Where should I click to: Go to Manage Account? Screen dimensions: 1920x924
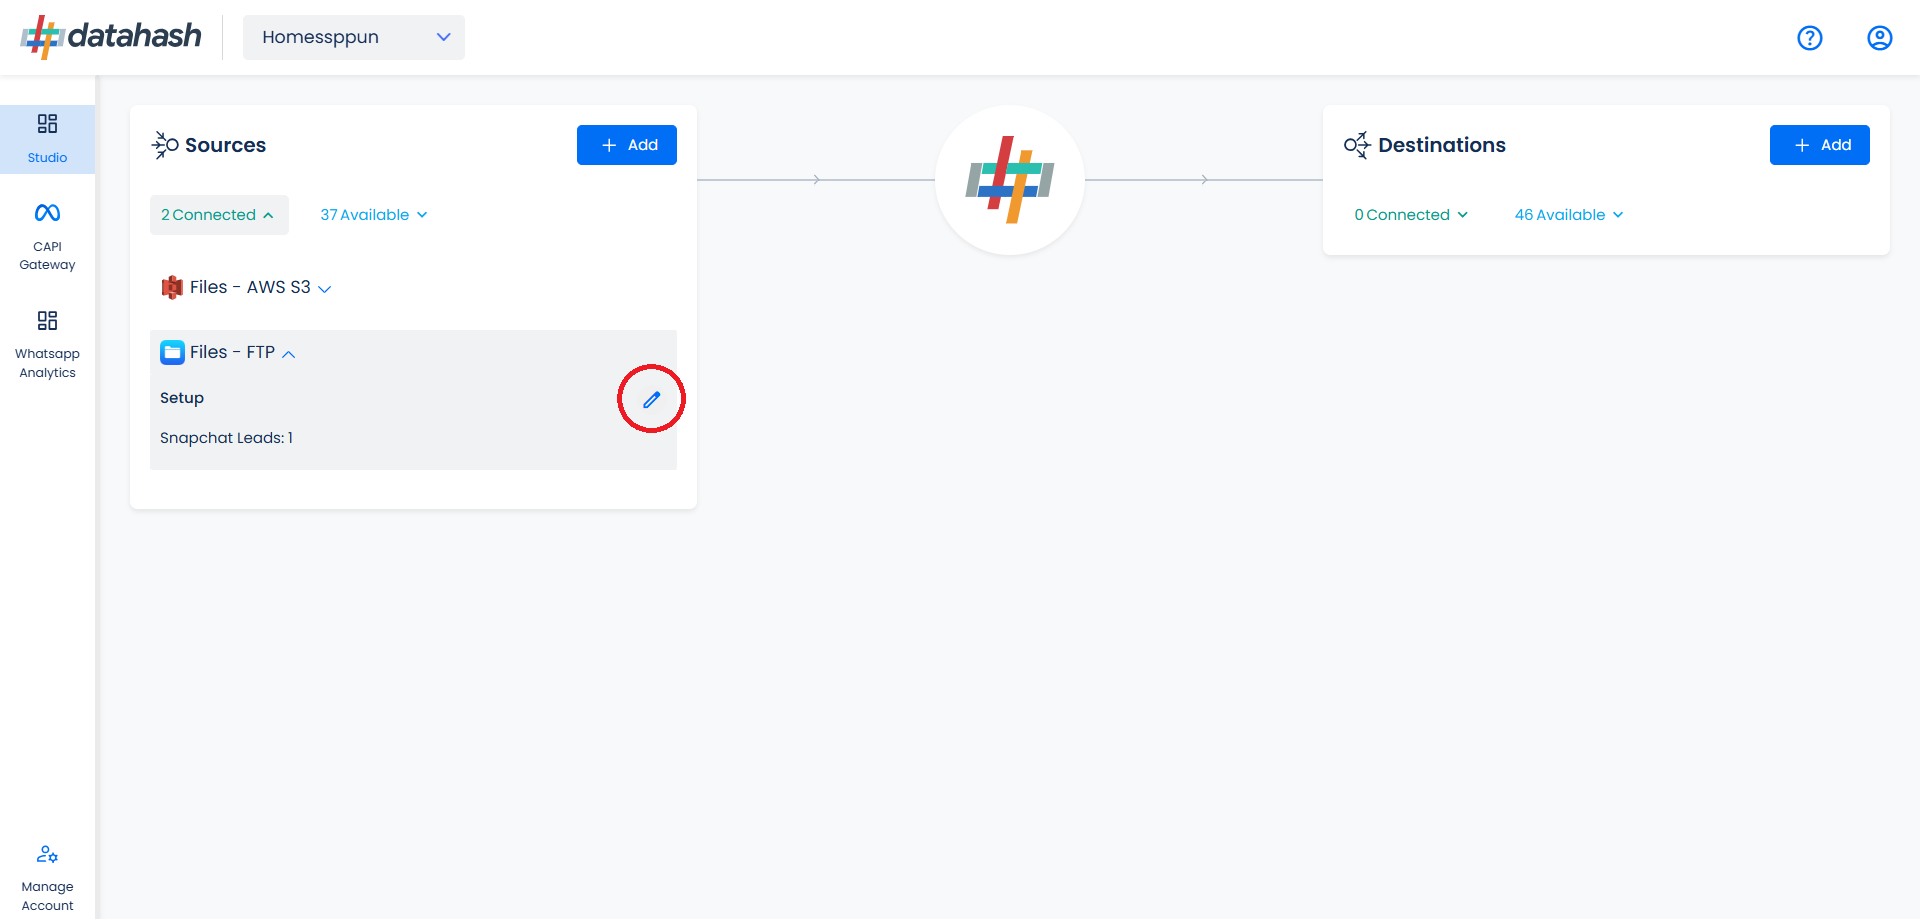47,879
